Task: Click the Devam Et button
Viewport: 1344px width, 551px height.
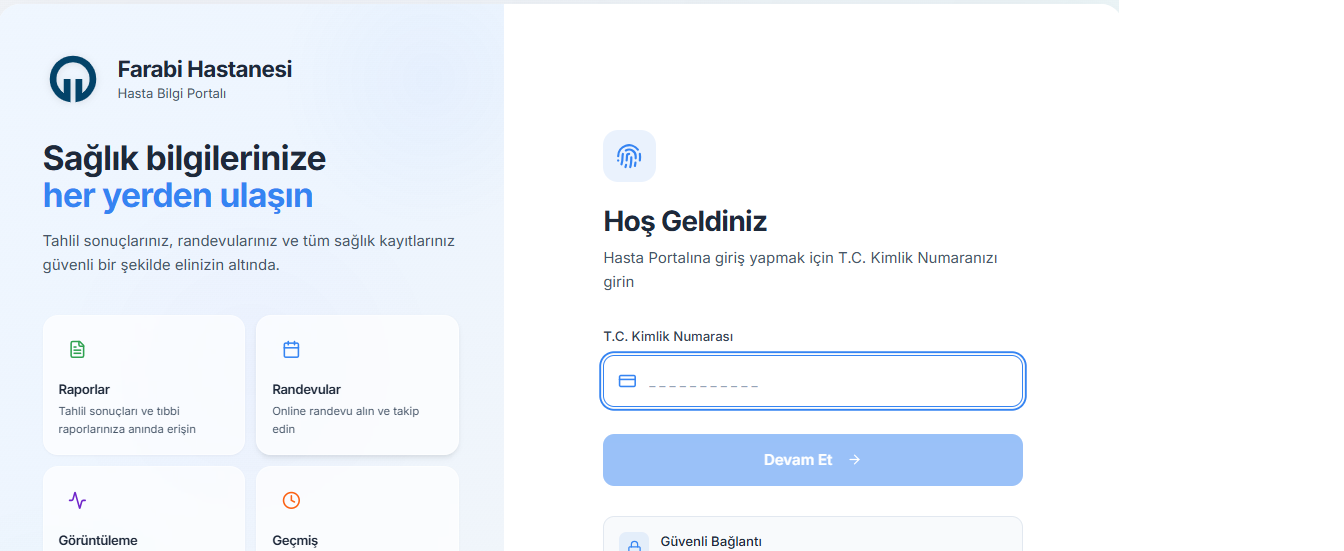Action: 813,460
